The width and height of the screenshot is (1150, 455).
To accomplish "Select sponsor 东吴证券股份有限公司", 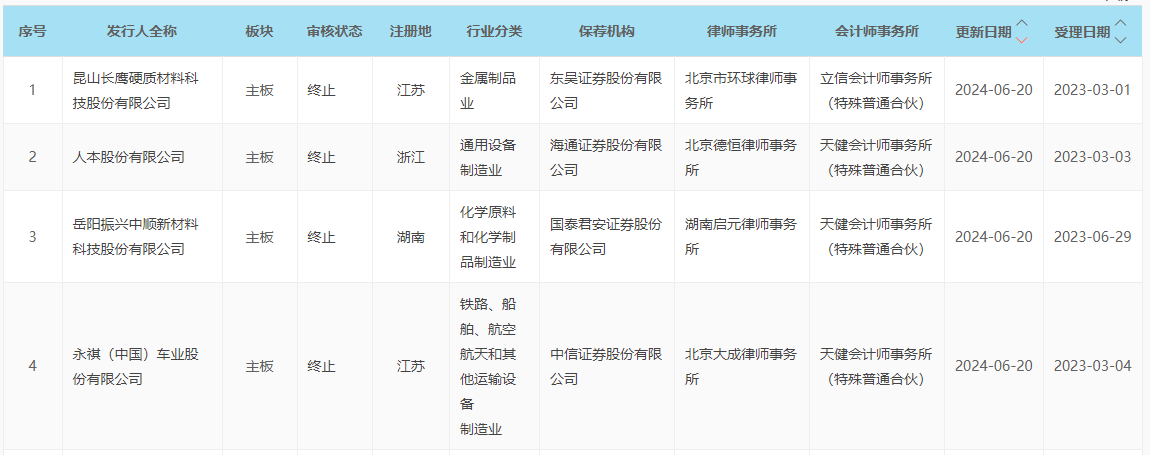I will pyautogui.click(x=607, y=90).
